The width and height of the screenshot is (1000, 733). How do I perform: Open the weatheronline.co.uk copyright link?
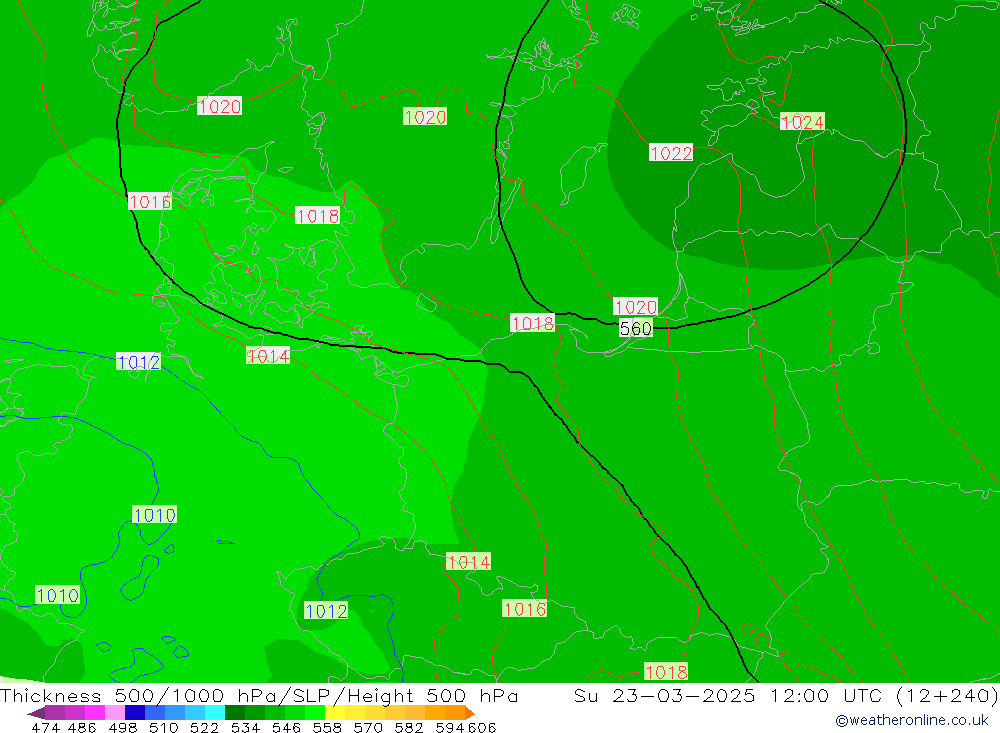(911, 720)
